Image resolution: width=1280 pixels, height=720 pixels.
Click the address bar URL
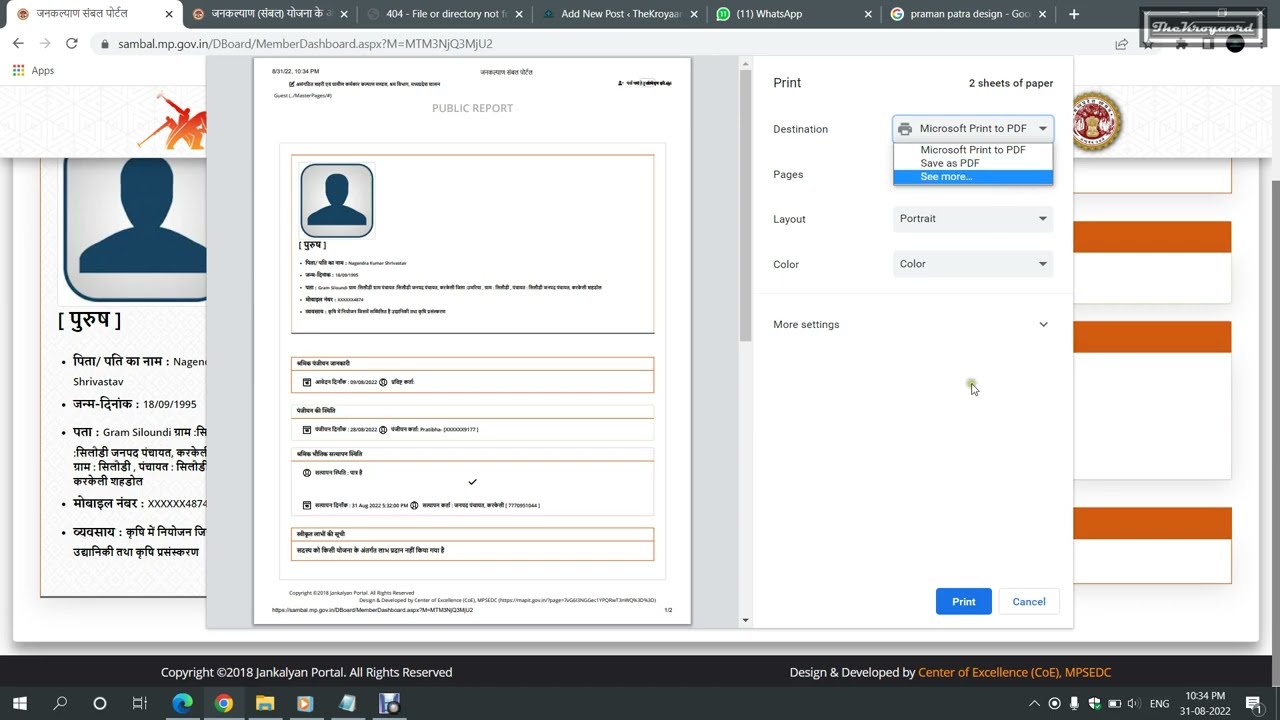305,44
